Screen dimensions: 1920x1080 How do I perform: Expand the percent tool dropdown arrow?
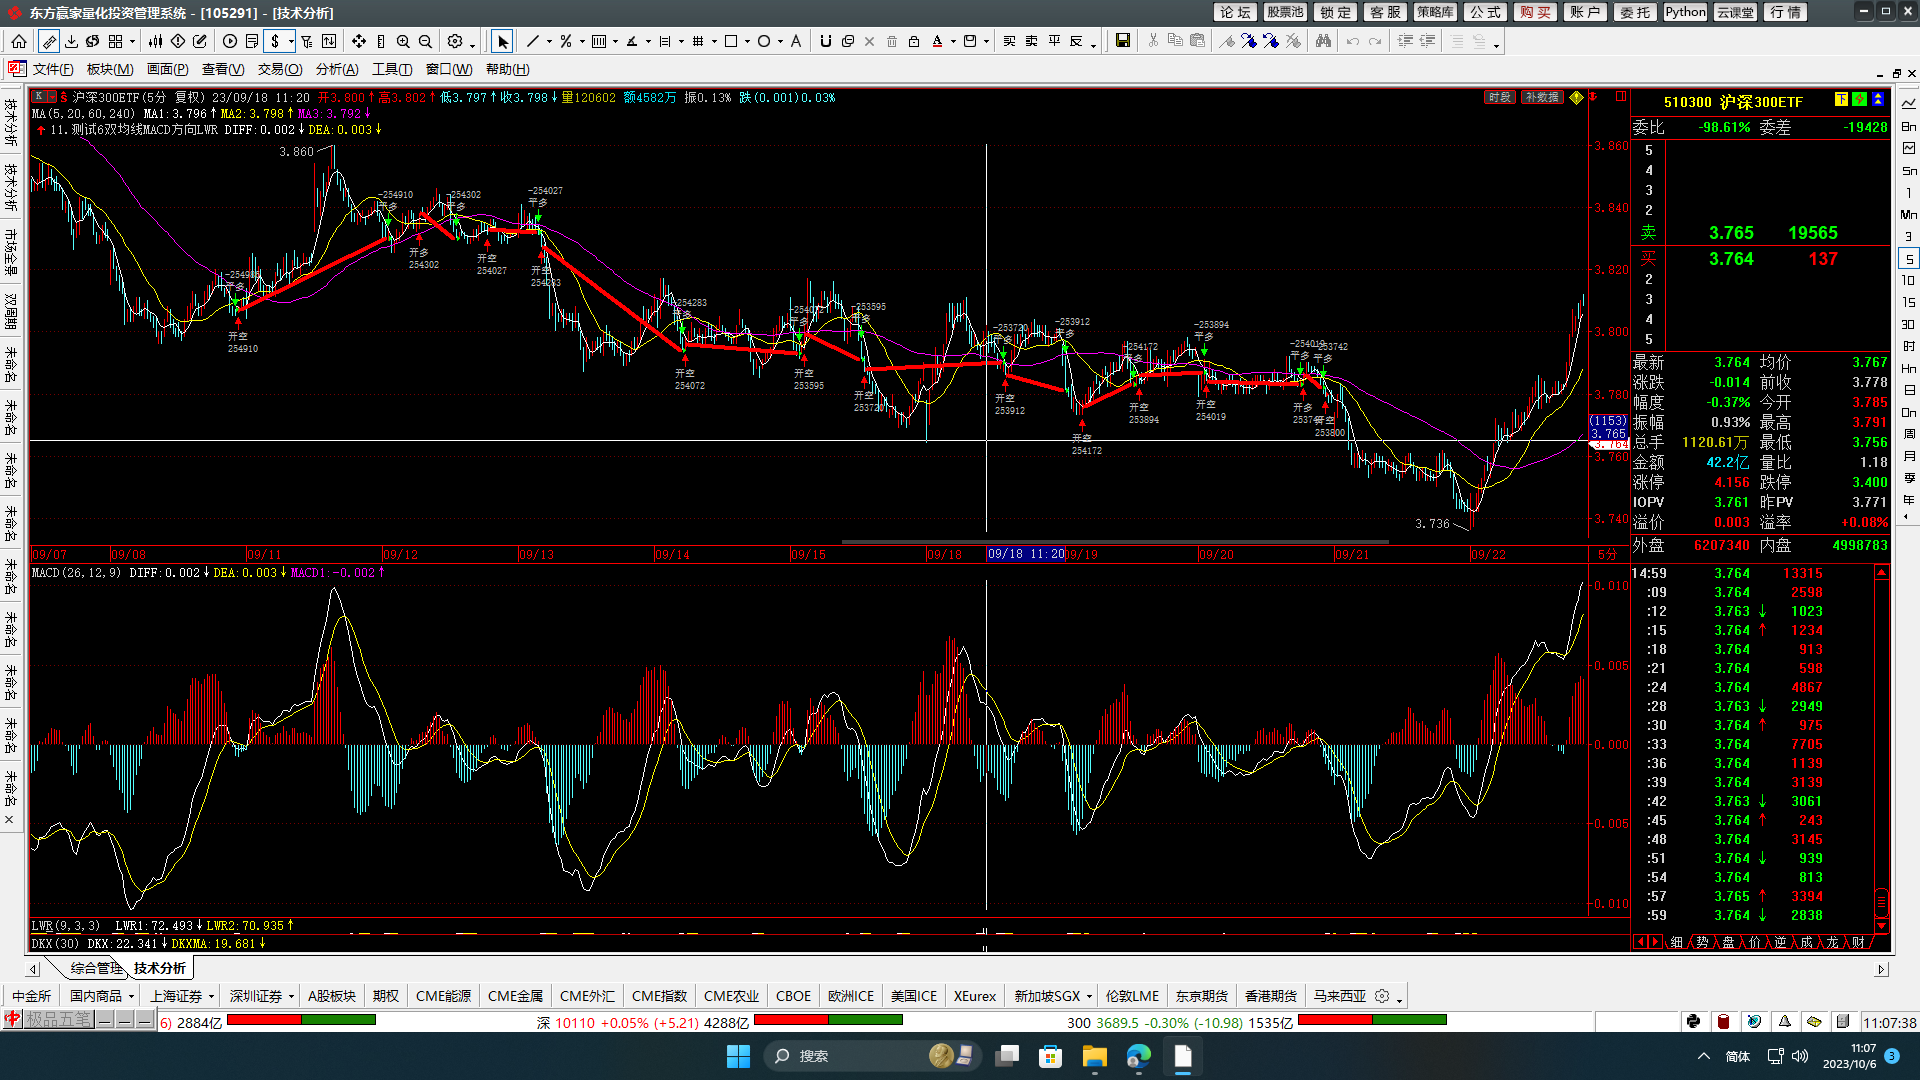tap(582, 42)
